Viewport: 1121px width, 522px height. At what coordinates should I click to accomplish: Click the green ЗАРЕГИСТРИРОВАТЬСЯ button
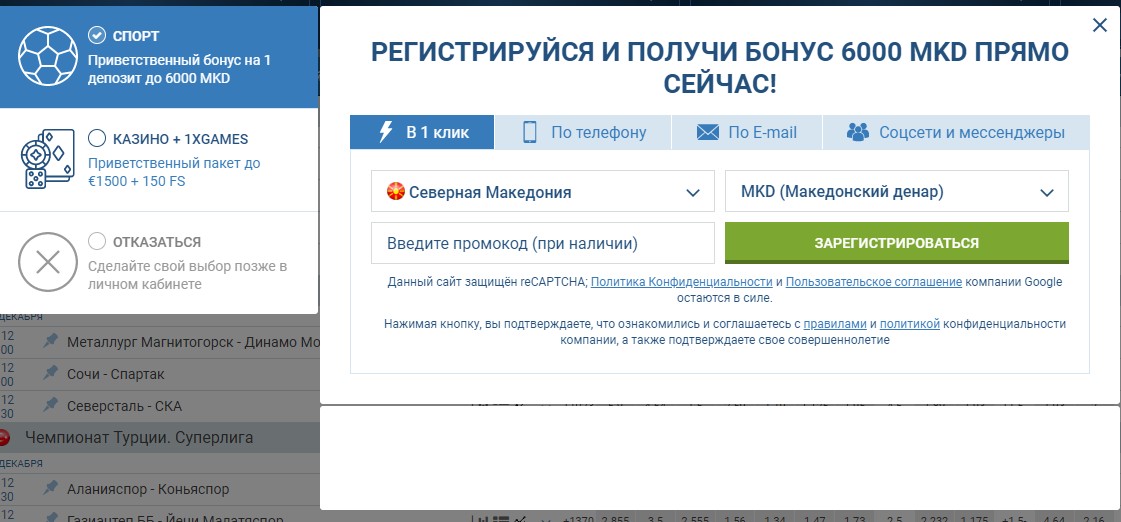(897, 243)
